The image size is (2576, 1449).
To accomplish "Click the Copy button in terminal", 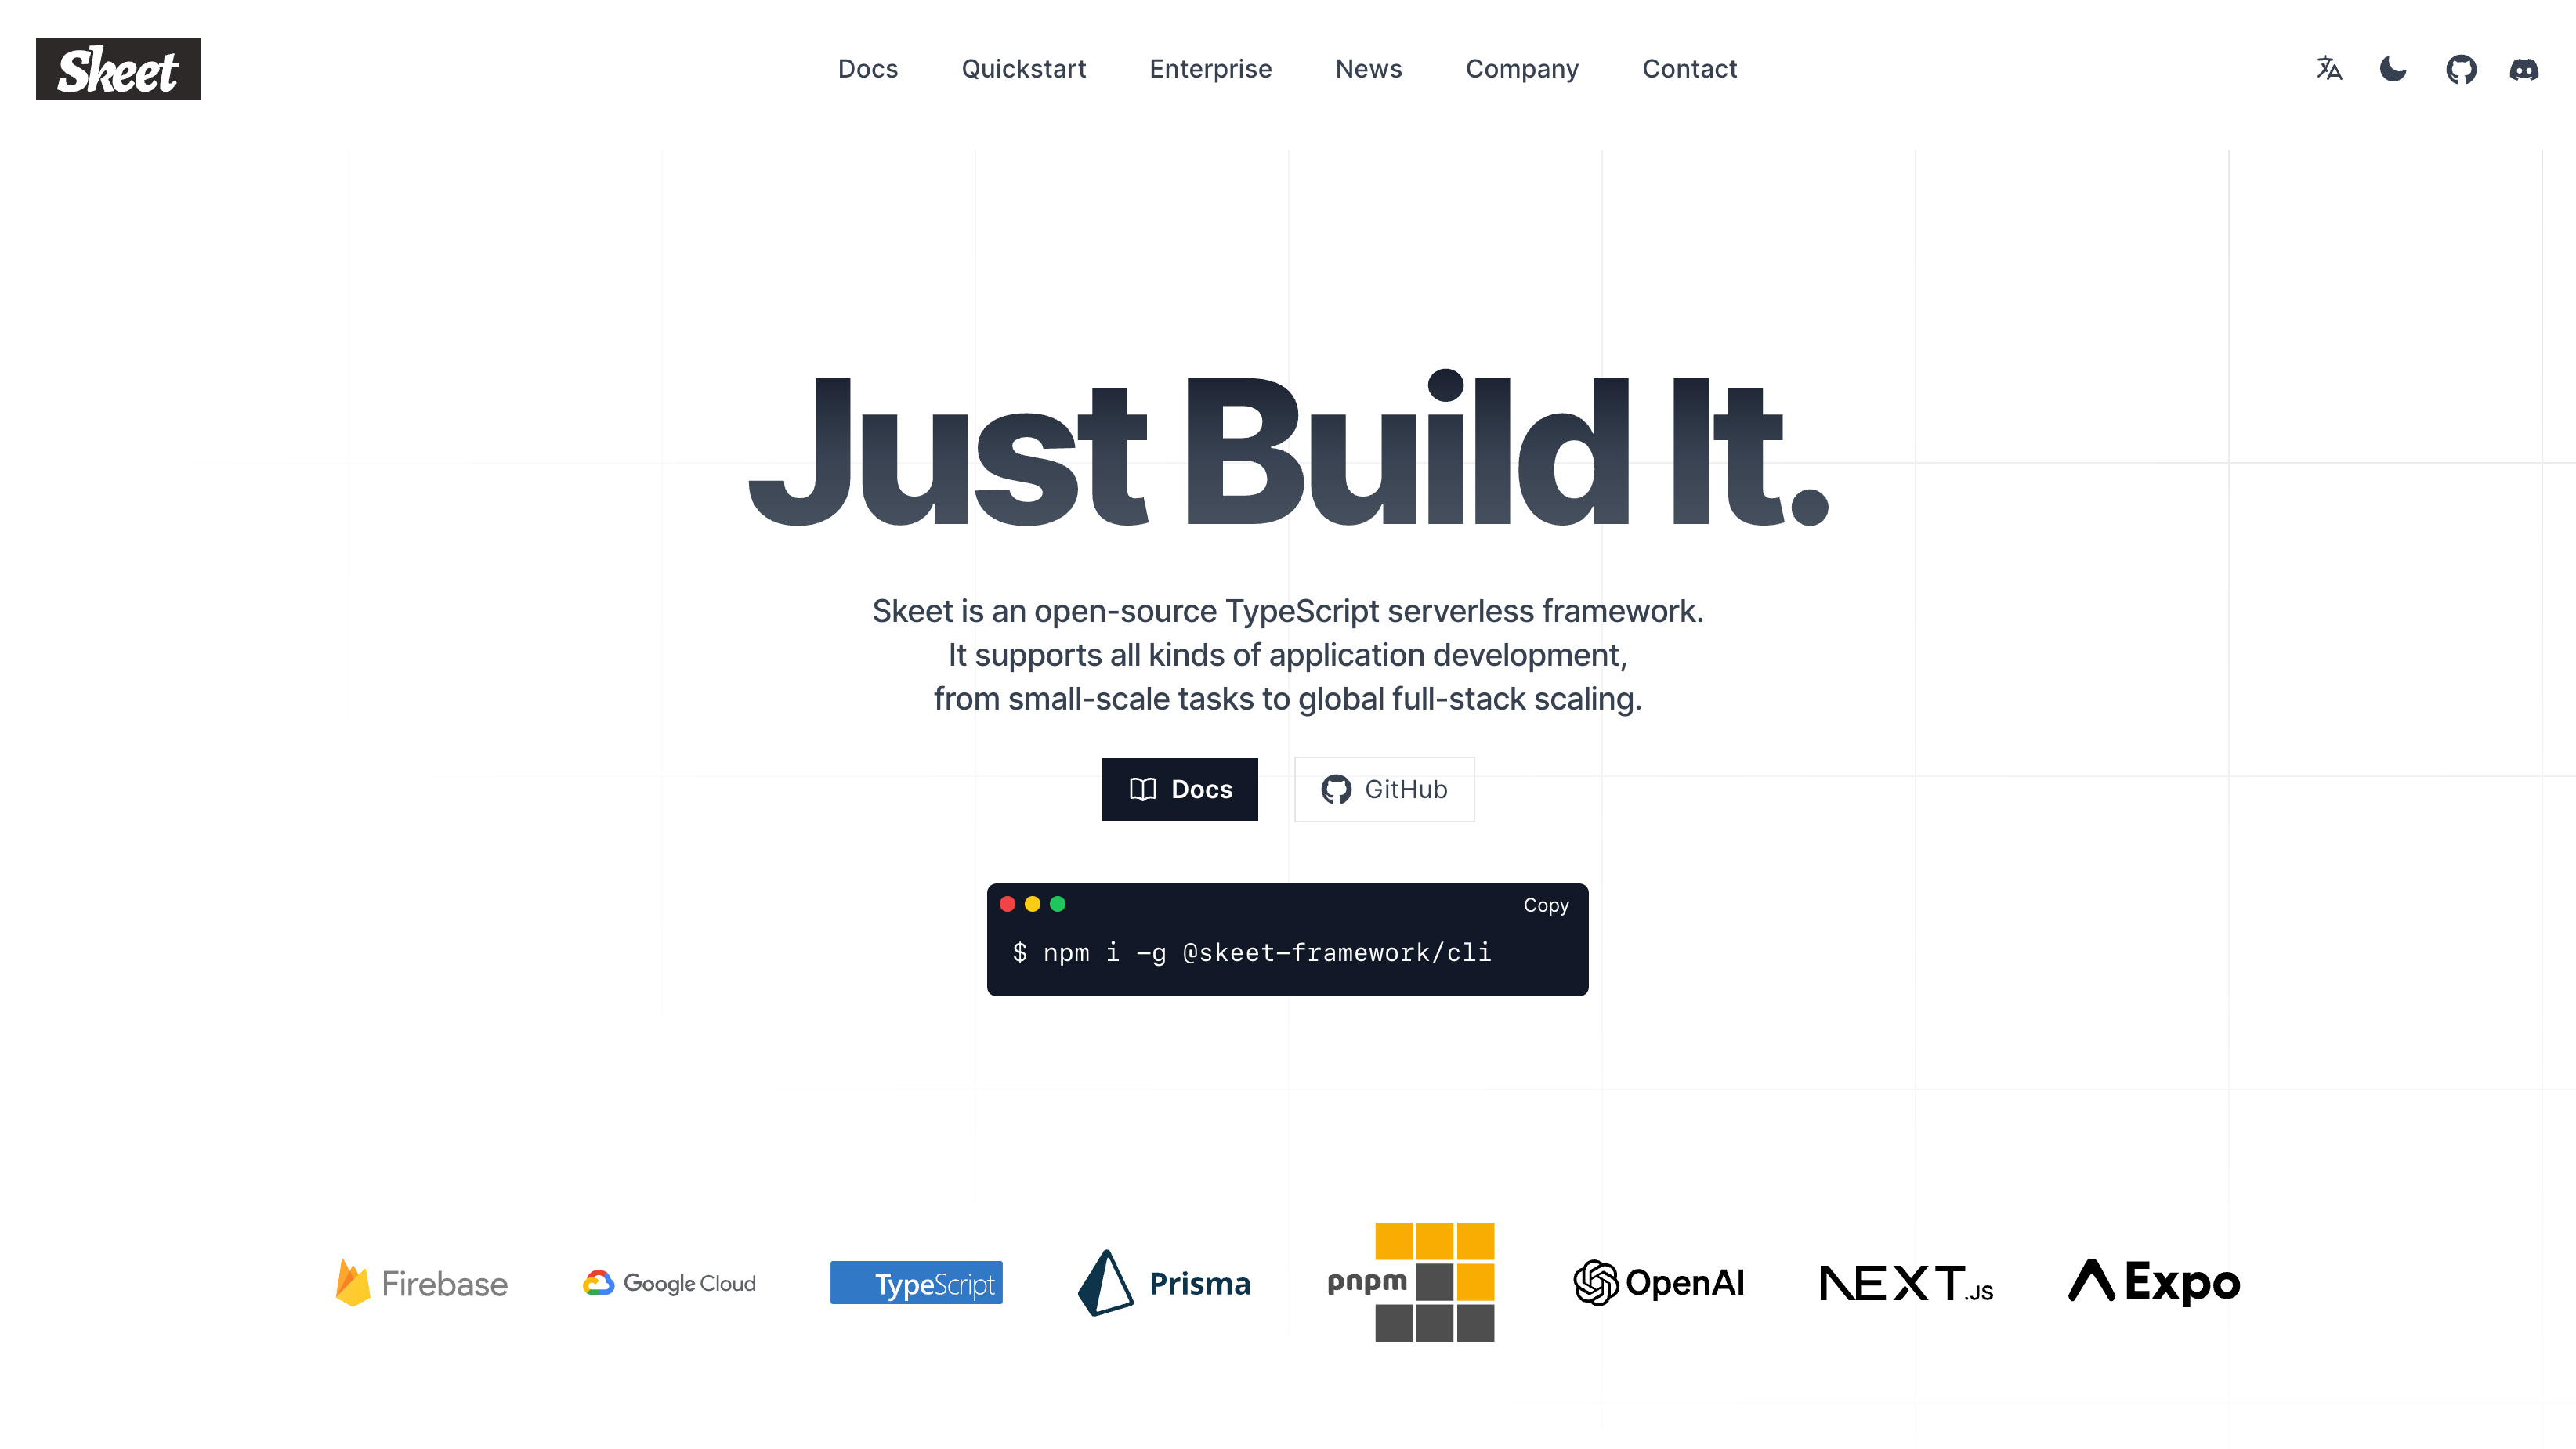I will coord(1543,904).
